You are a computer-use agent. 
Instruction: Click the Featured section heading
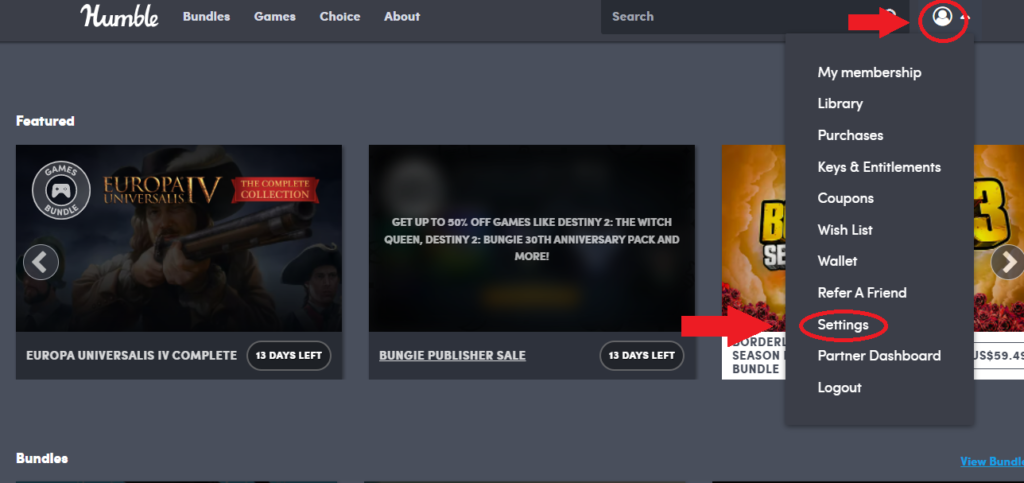pos(45,121)
